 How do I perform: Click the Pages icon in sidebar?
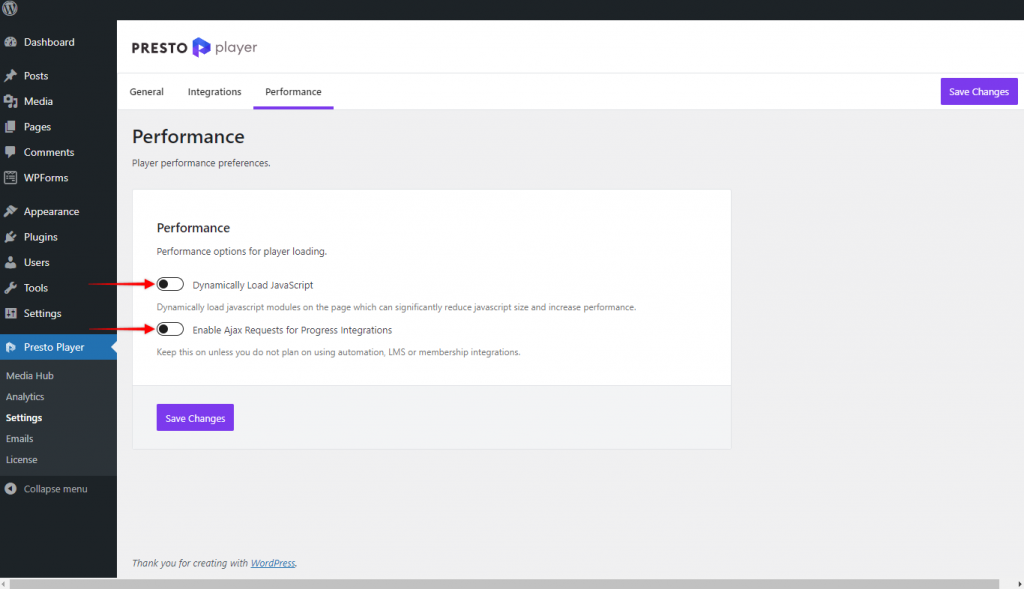[x=11, y=127]
